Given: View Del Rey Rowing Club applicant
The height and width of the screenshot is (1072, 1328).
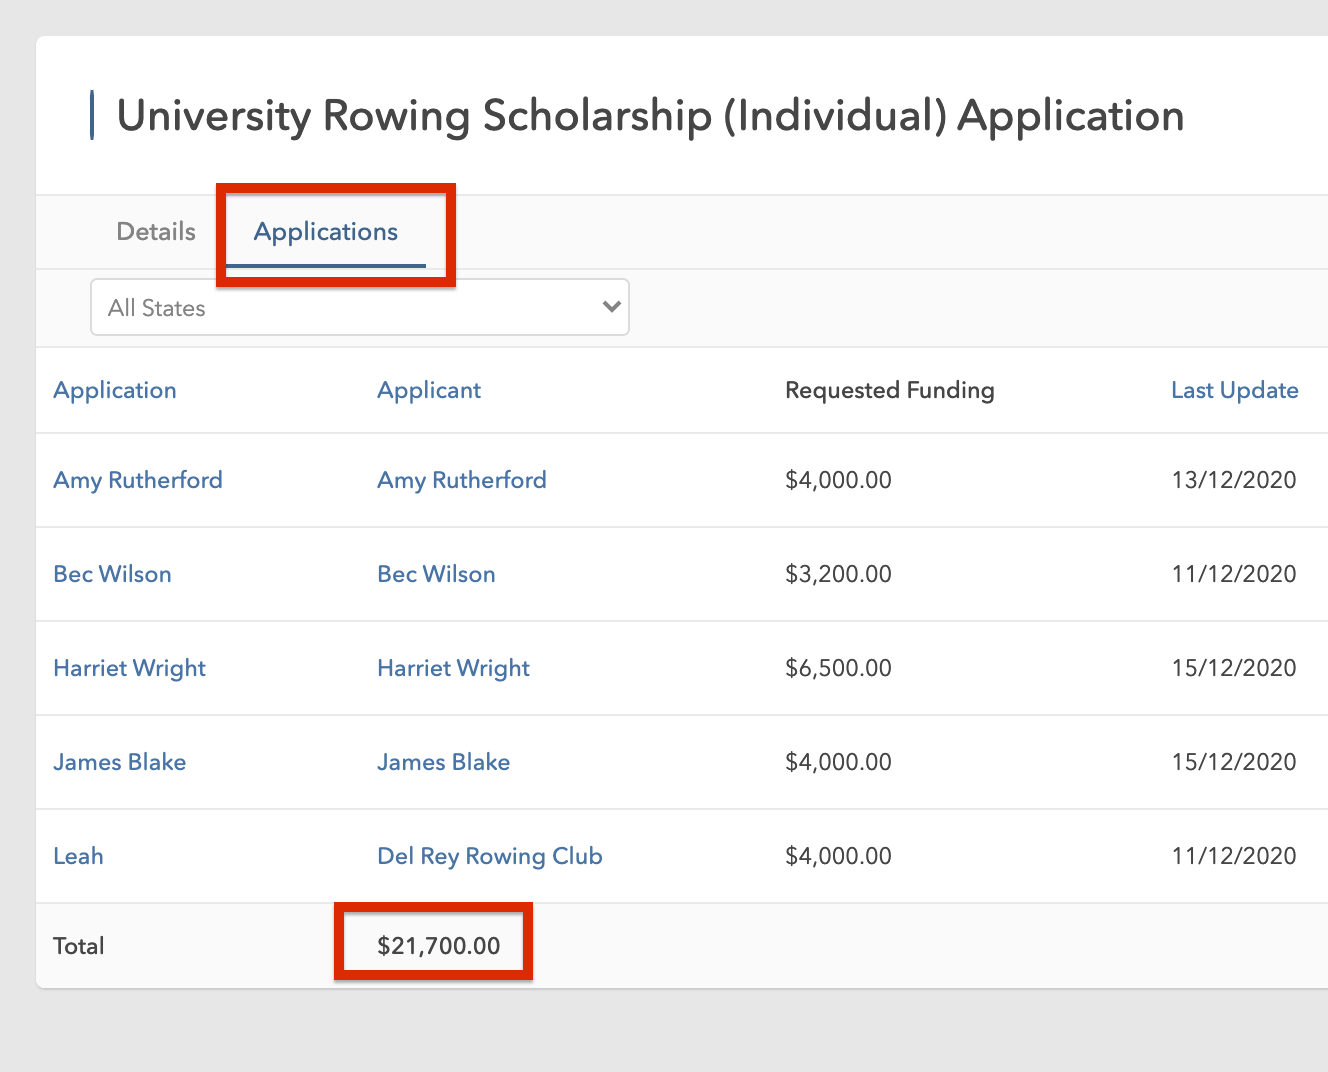Looking at the screenshot, I should [x=490, y=856].
